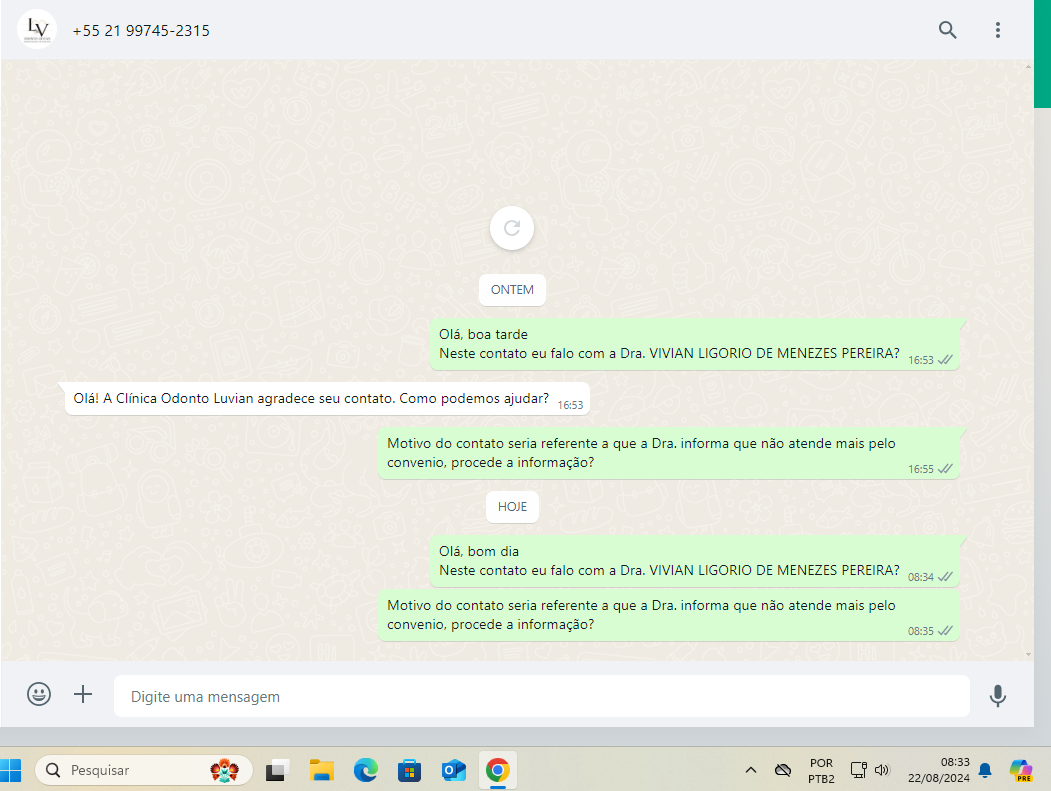Click the cloud sync tray icon
The image size is (1051, 791).
pos(782,770)
